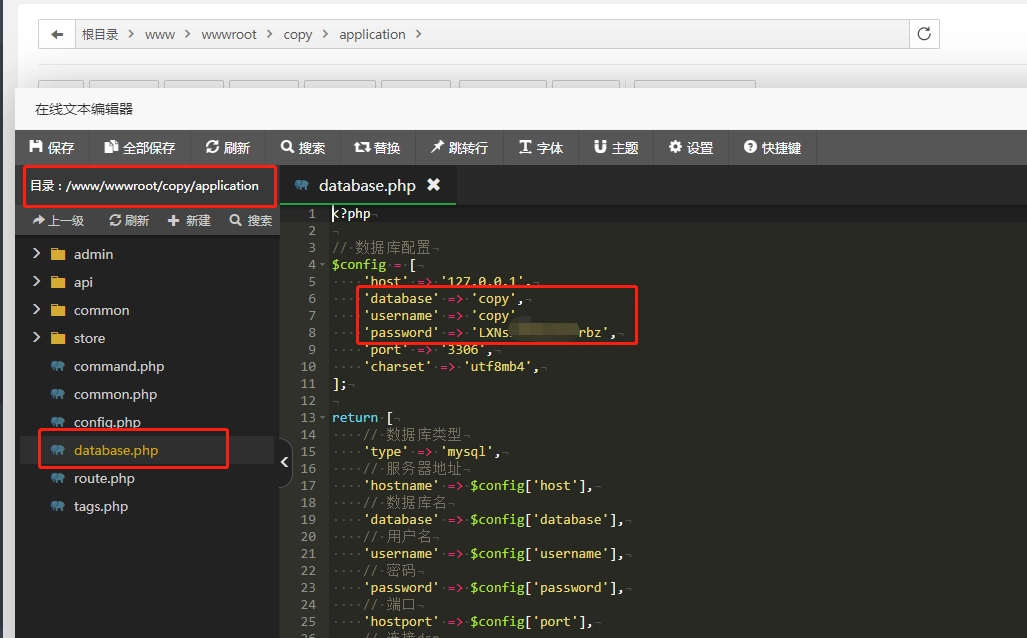1027x638 pixels.
Task: Click the Refresh (刷新) toolbar button
Action: point(228,147)
